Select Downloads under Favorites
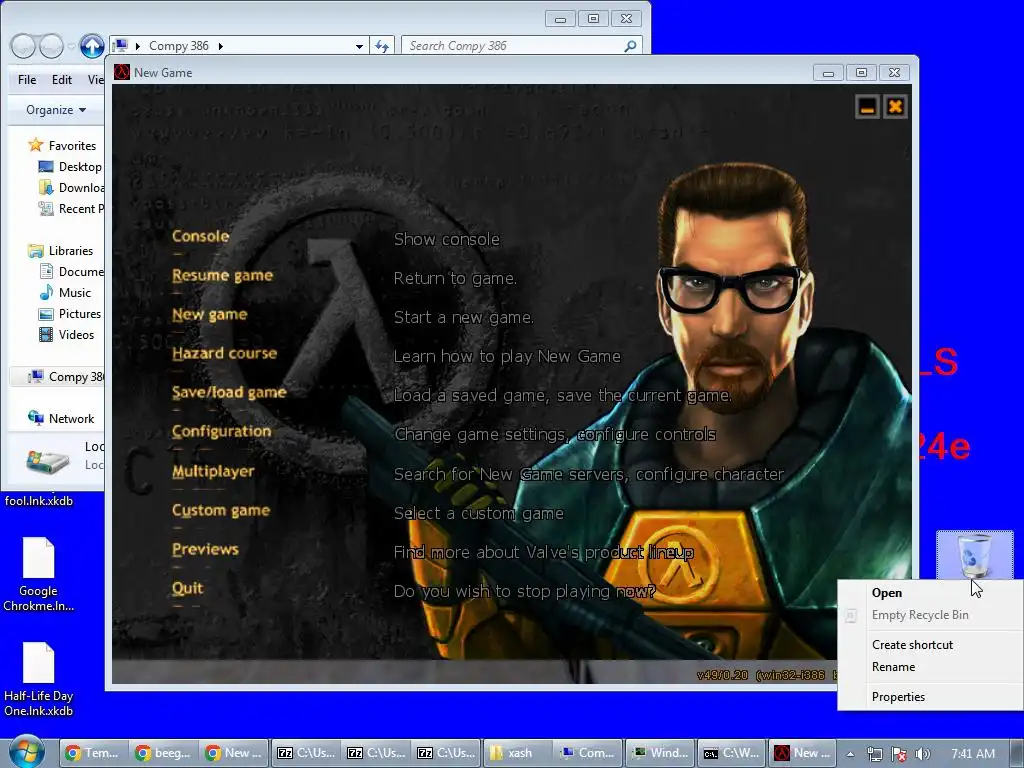1024x768 pixels. coord(71,187)
